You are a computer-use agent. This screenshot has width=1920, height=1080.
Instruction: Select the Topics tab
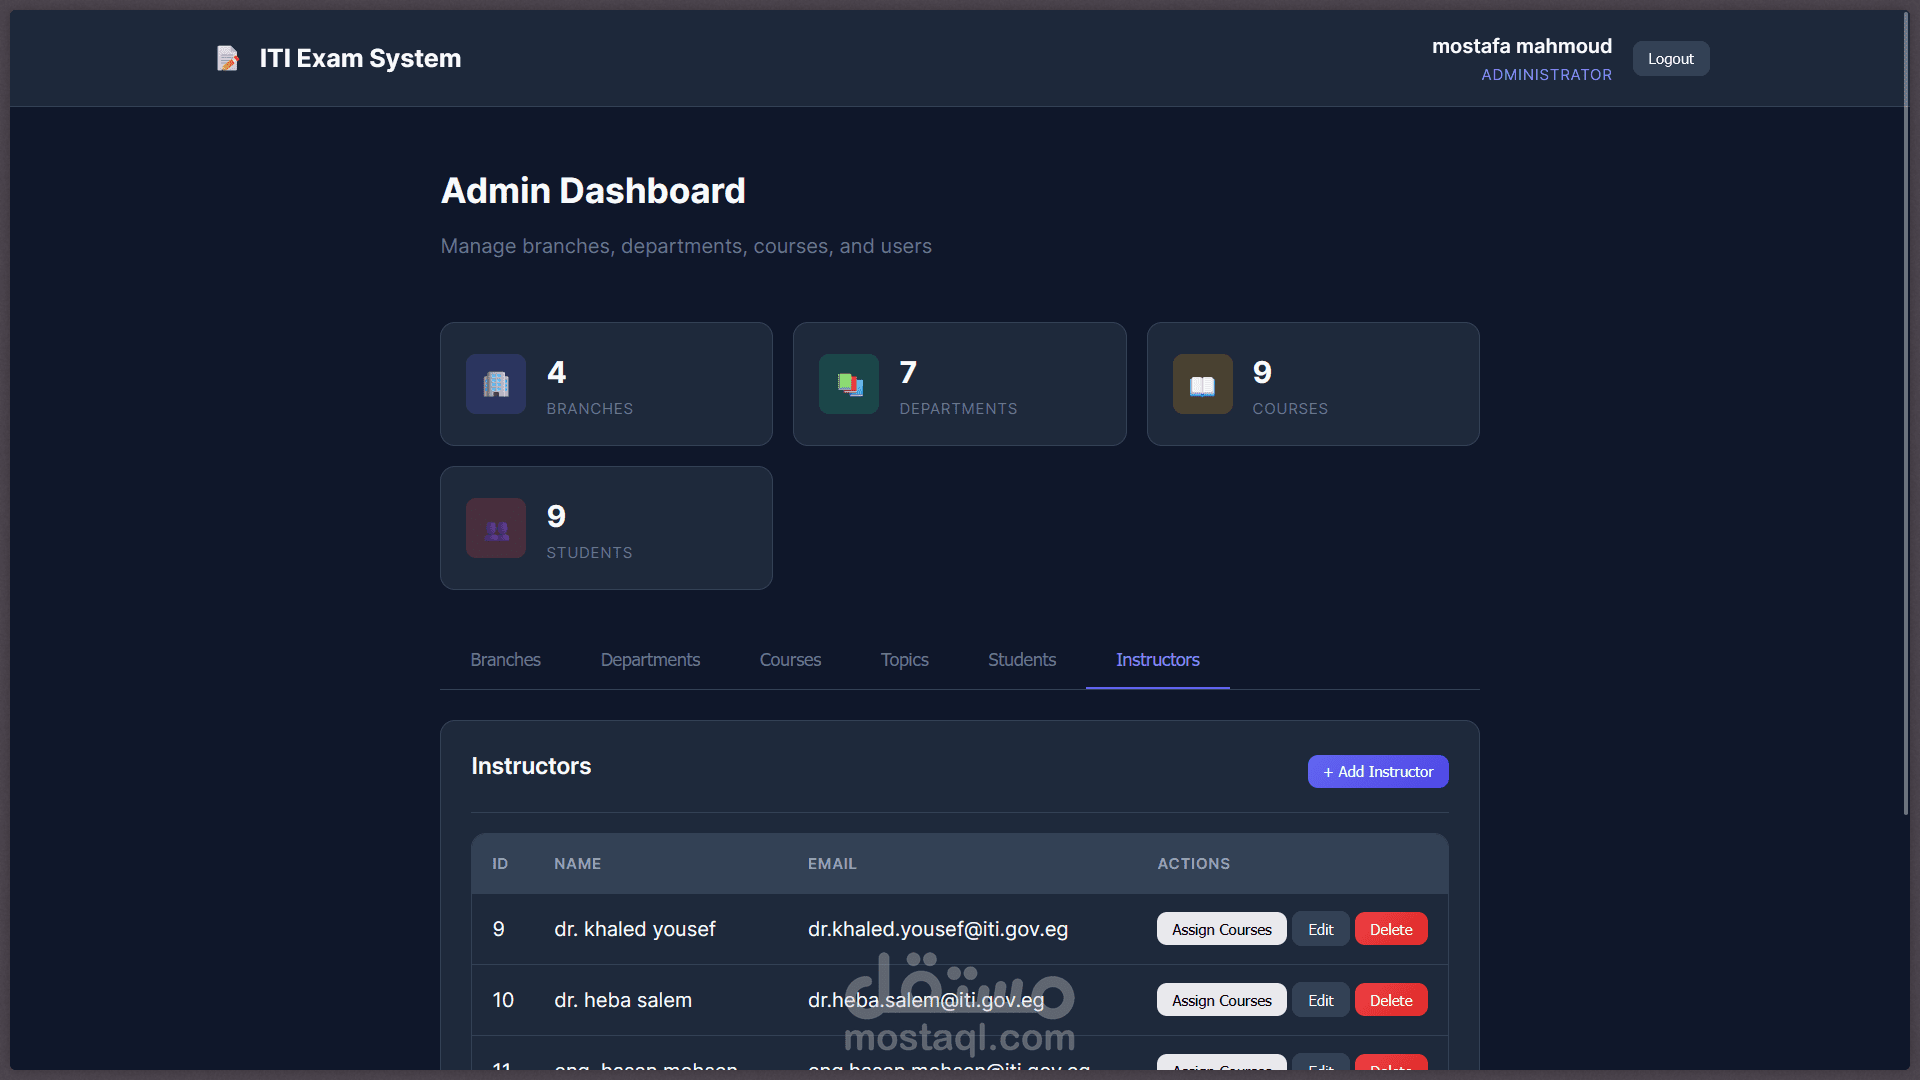click(904, 660)
